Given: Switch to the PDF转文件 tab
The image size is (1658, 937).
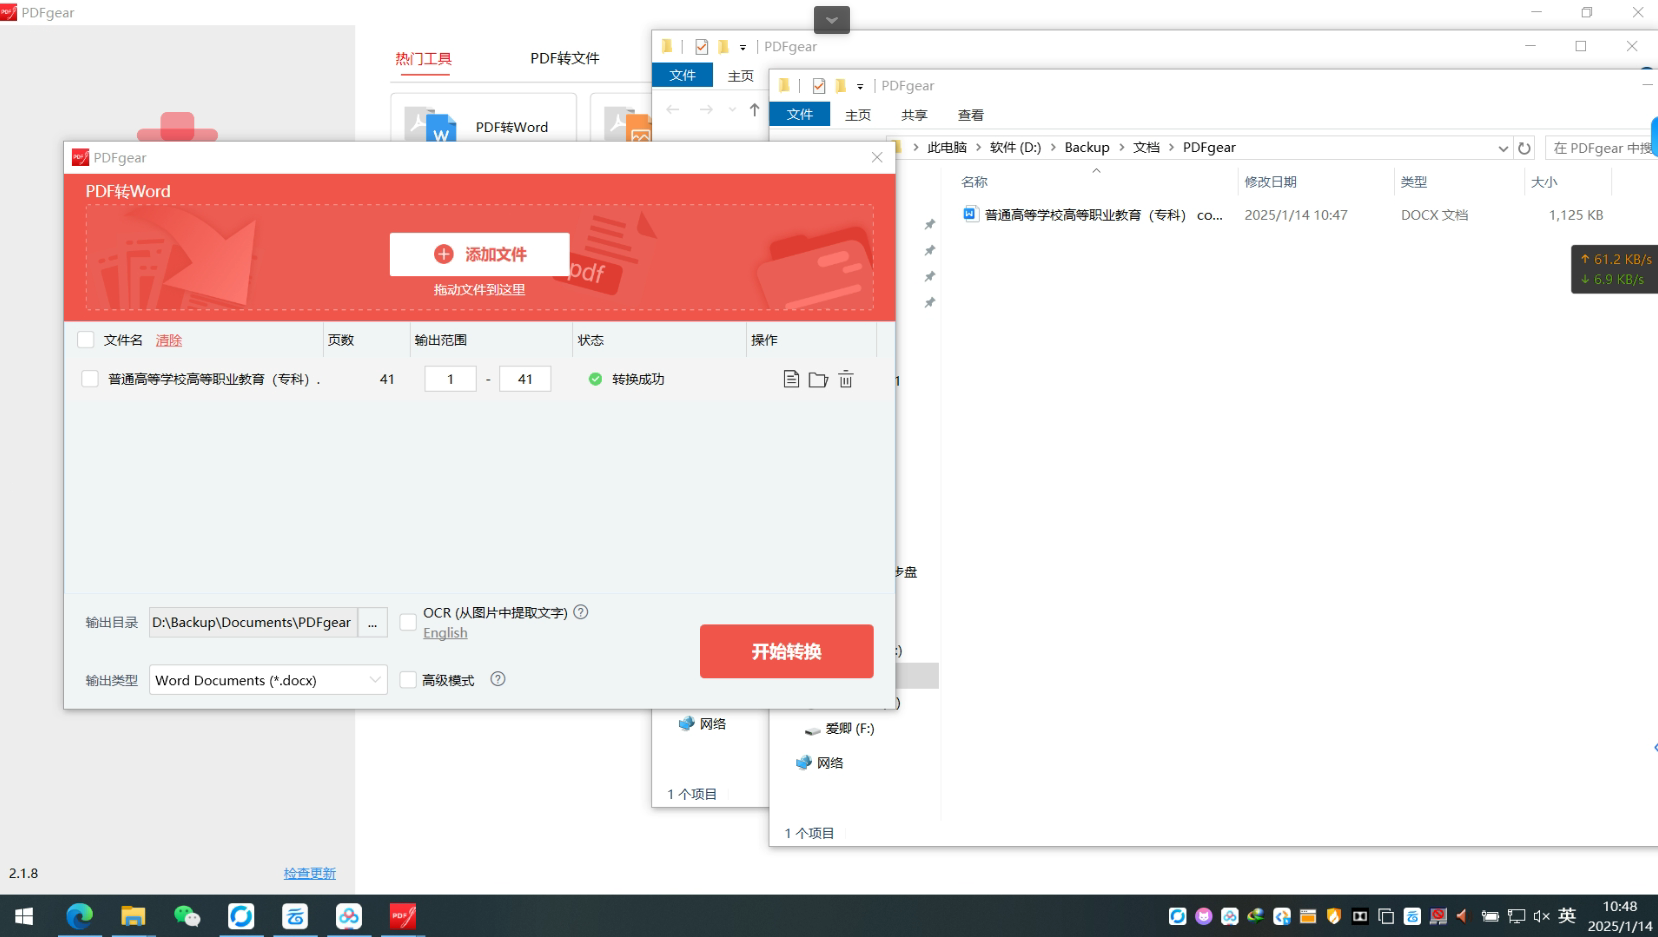Looking at the screenshot, I should tap(565, 59).
